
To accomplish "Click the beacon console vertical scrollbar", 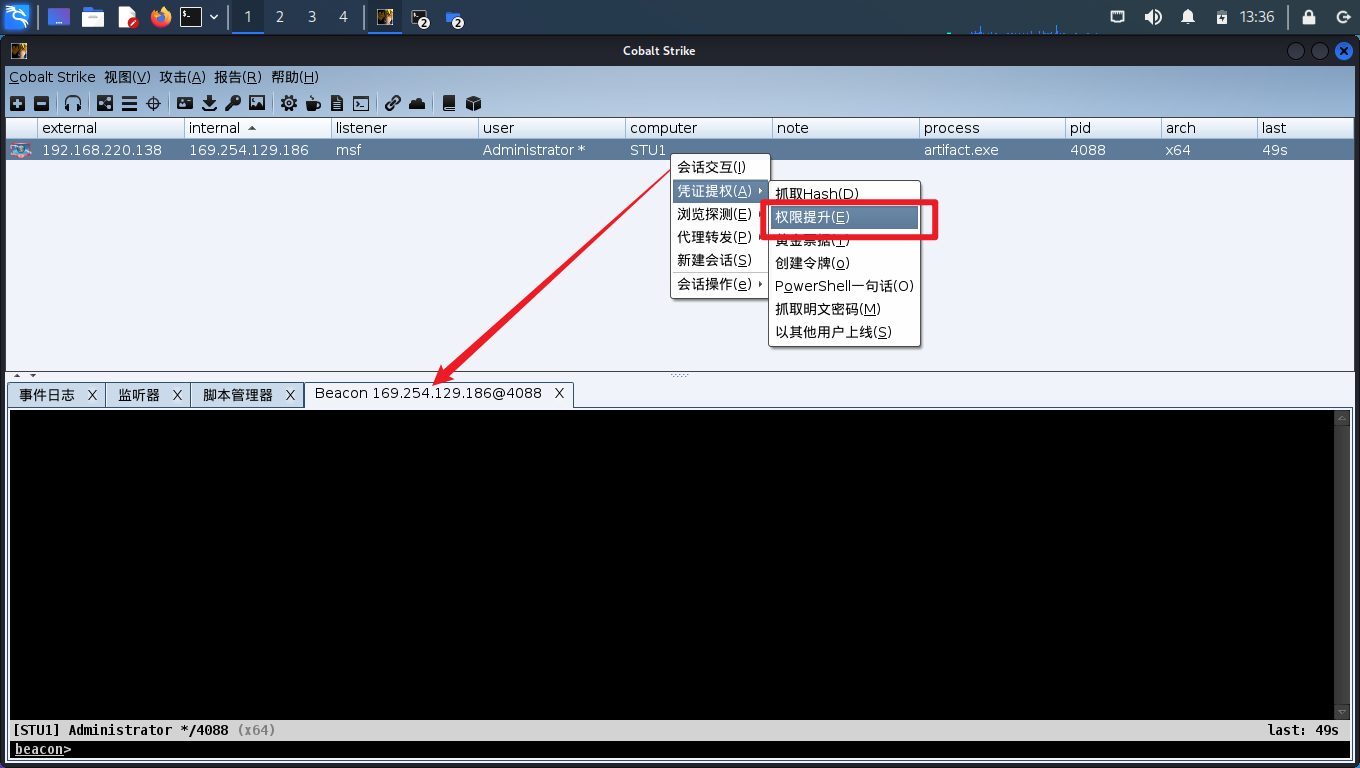I will (1342, 565).
